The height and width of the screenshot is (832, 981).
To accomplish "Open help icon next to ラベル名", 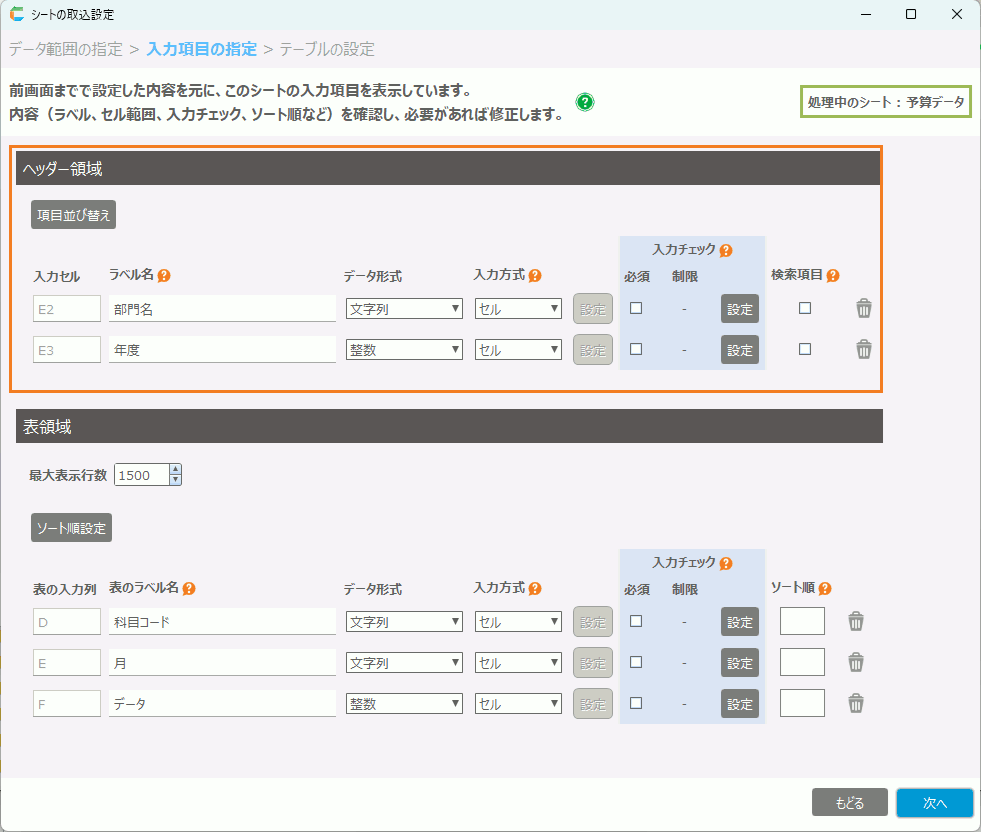I will (164, 276).
